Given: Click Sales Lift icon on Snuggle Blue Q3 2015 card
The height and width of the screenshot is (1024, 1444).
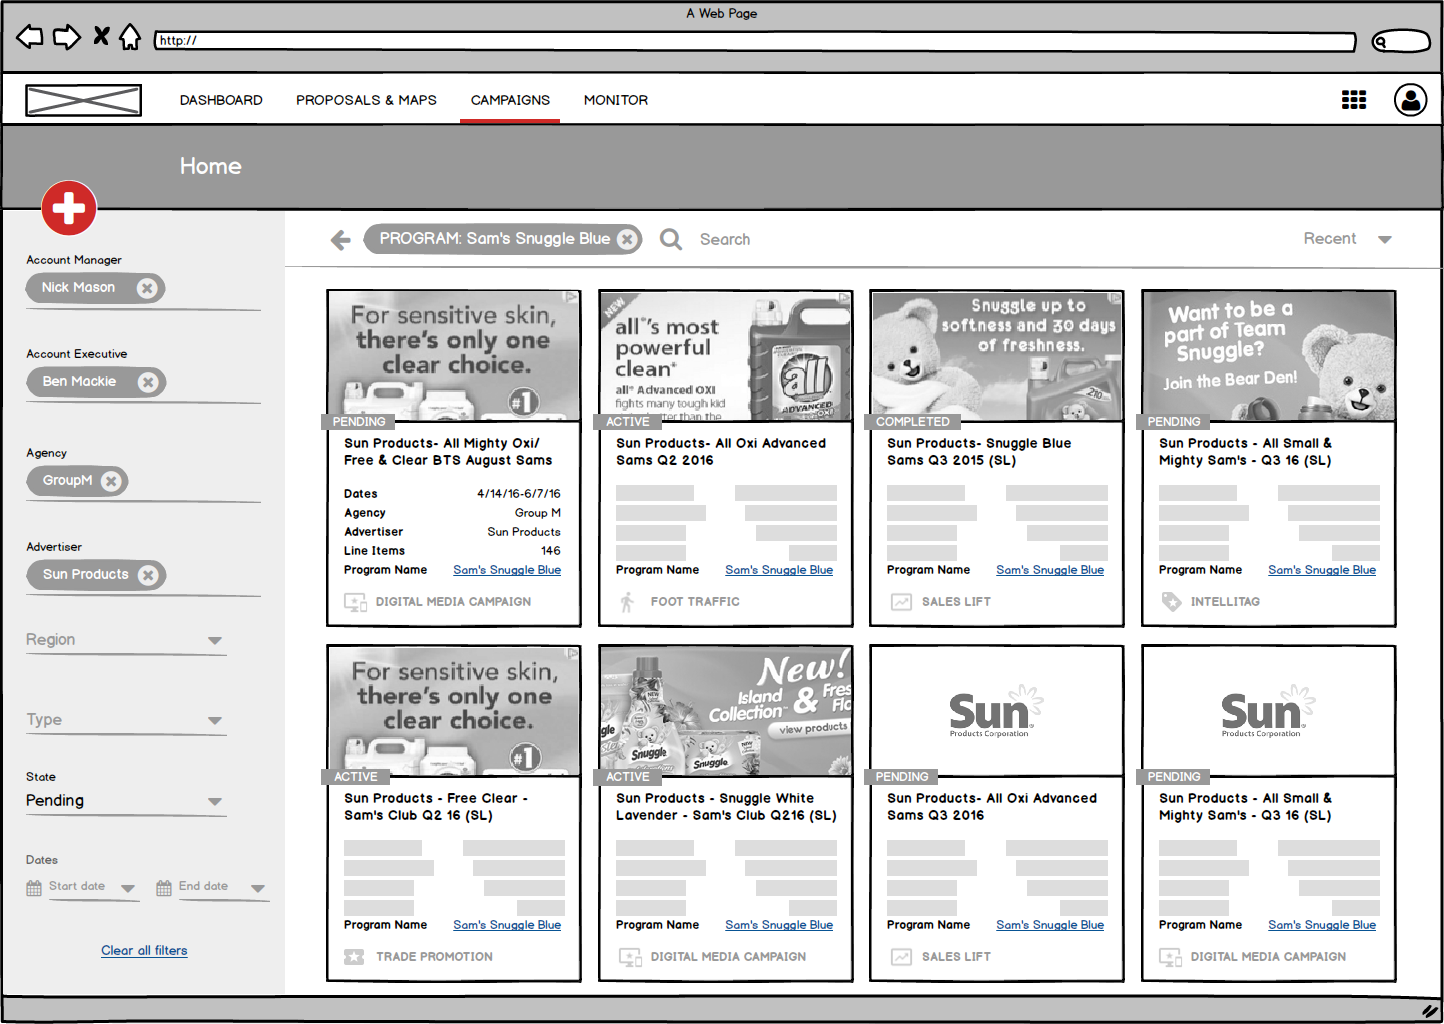Looking at the screenshot, I should tap(902, 602).
